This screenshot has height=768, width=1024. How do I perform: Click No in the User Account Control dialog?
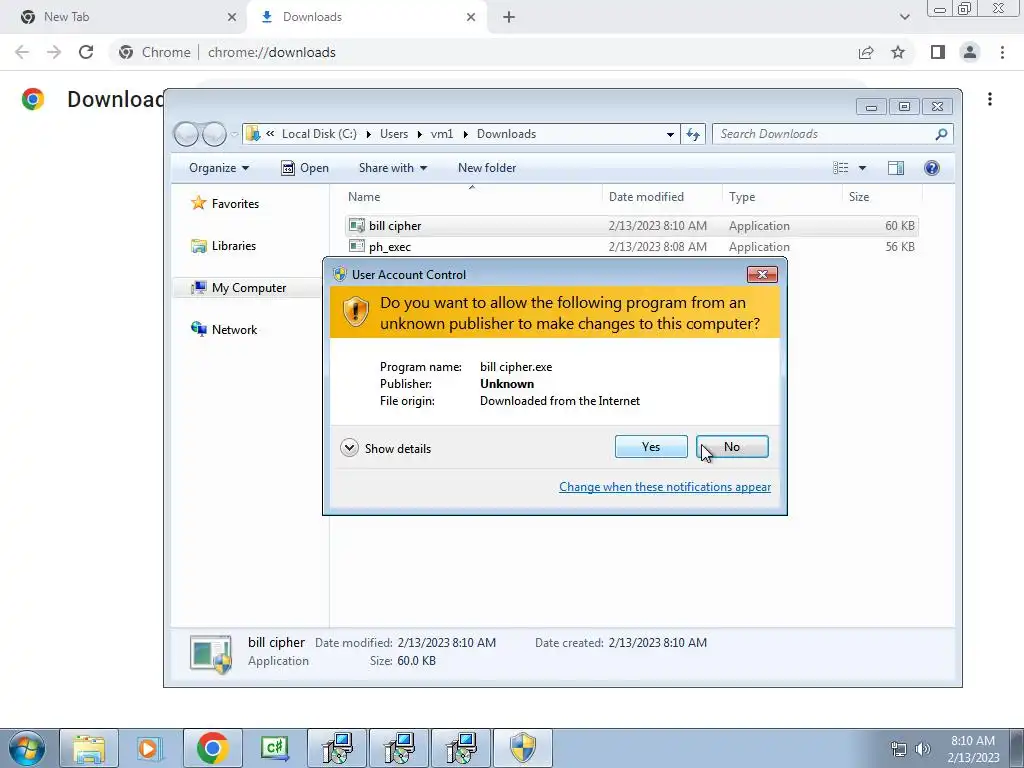(732, 447)
